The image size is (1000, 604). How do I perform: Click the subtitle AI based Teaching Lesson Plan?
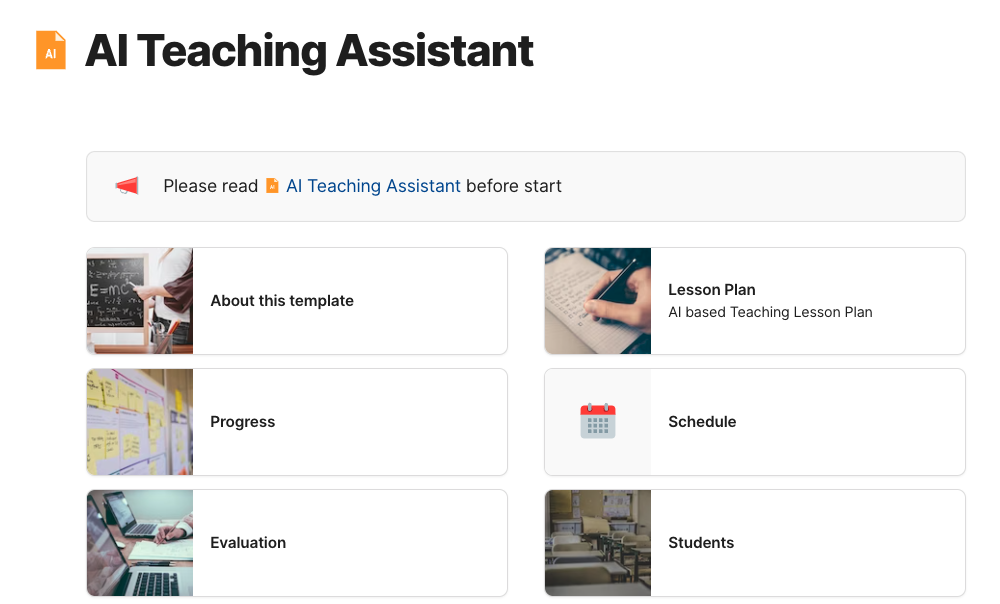coord(769,312)
